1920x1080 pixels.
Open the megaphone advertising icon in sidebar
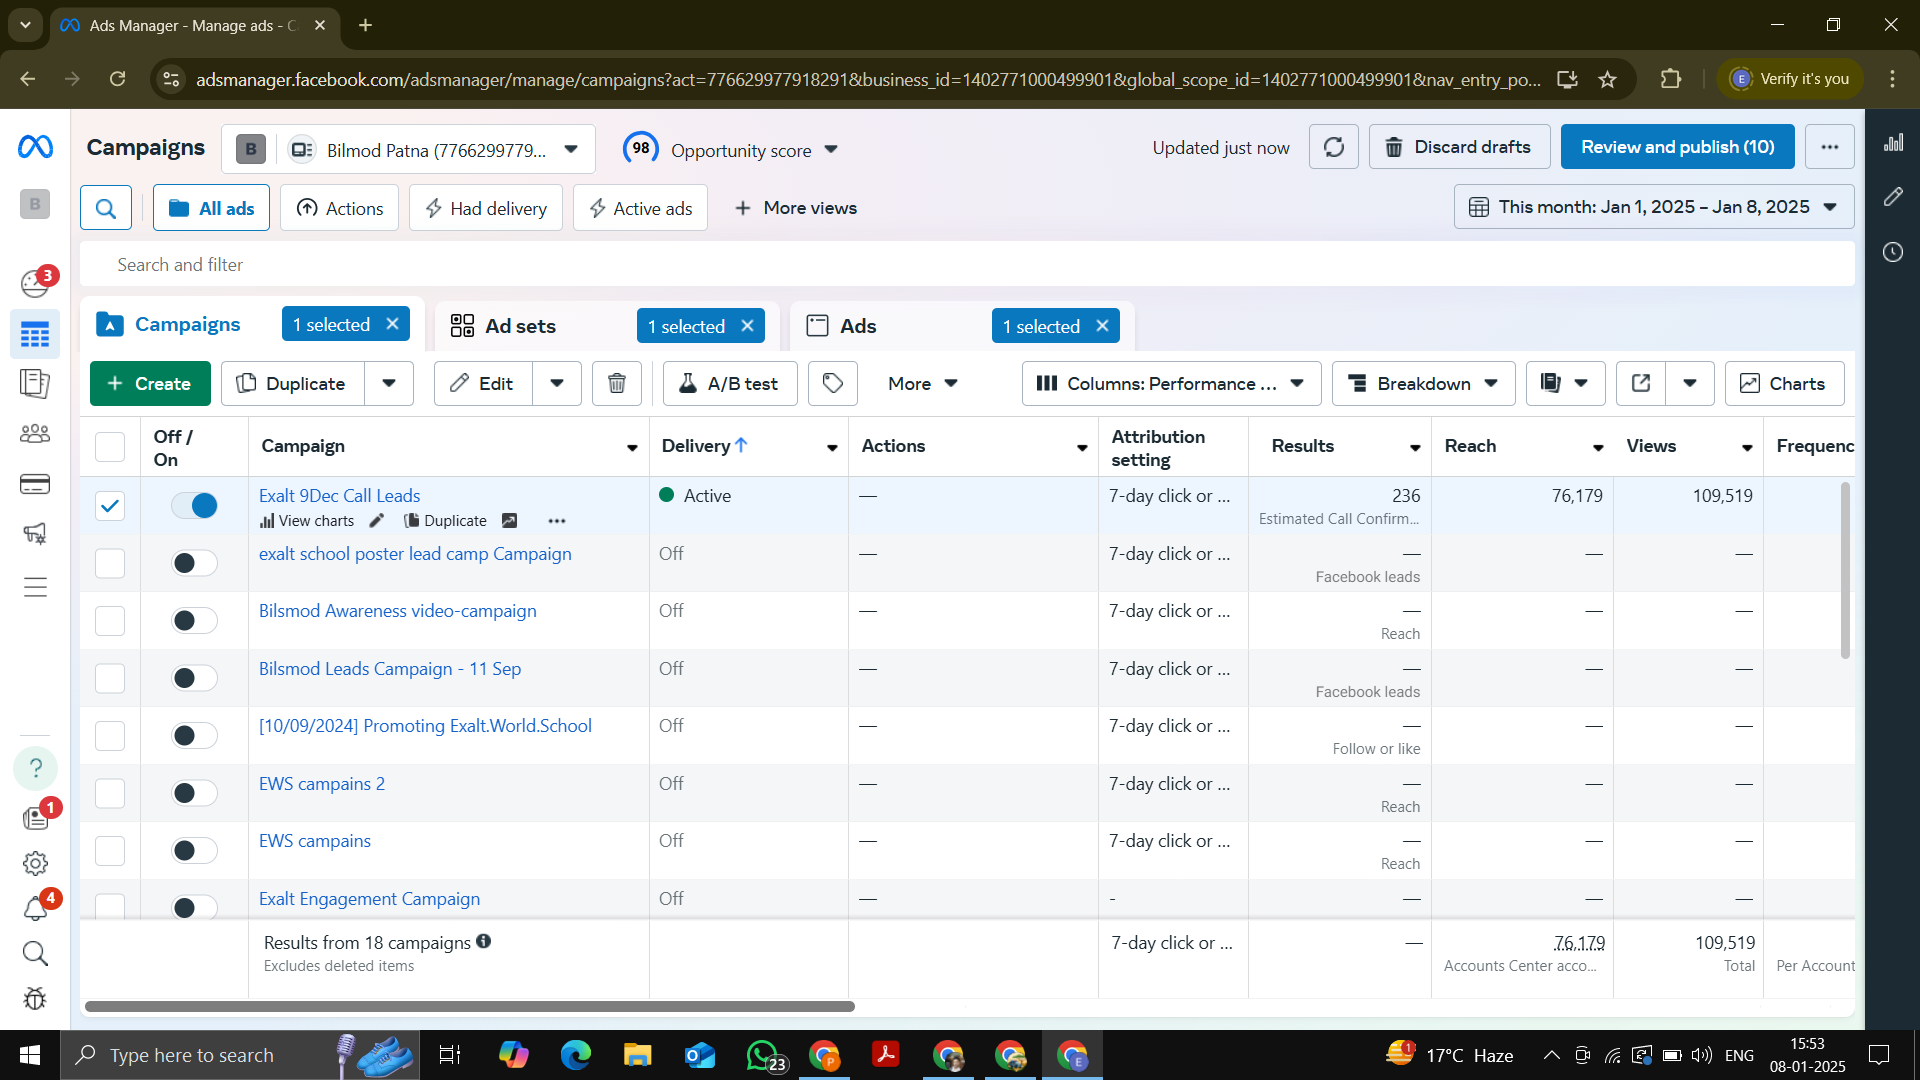[x=35, y=534]
